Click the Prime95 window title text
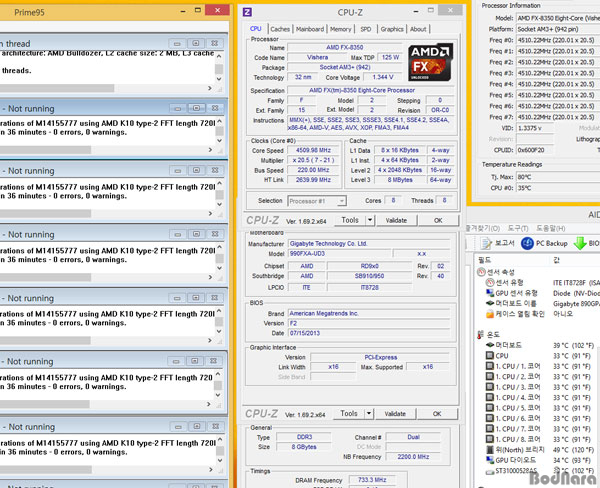 (29, 13)
